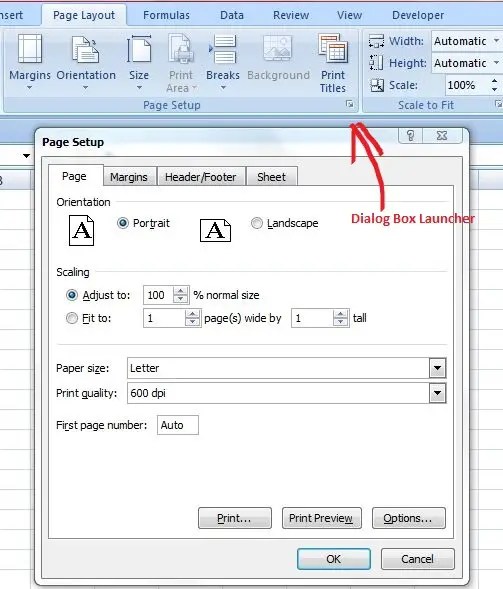
Task: Click the Print Preview button
Action: [x=322, y=518]
